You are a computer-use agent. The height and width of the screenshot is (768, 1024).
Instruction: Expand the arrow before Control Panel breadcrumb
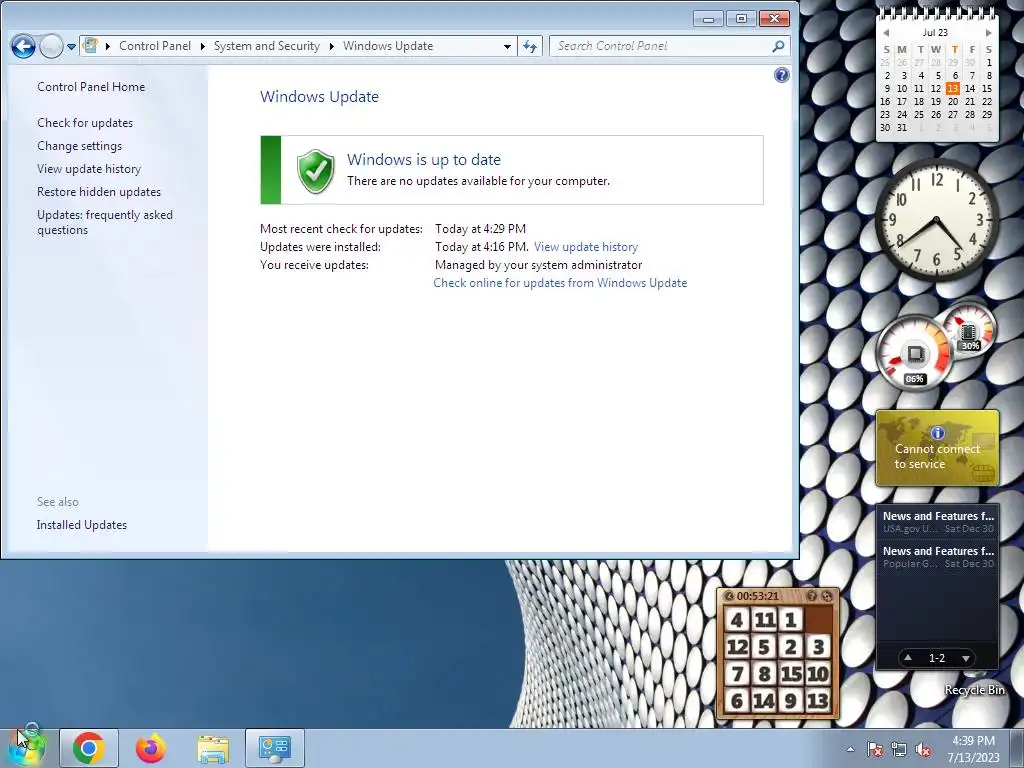pos(108,46)
